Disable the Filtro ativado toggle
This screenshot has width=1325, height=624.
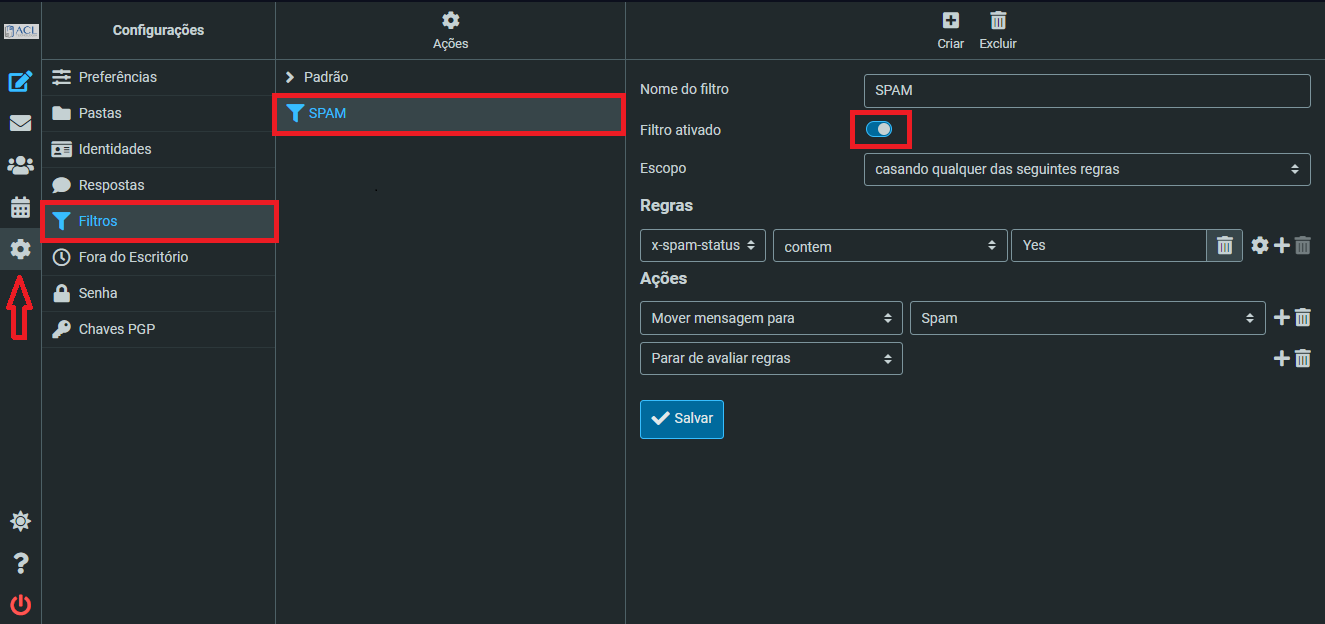tap(879, 129)
